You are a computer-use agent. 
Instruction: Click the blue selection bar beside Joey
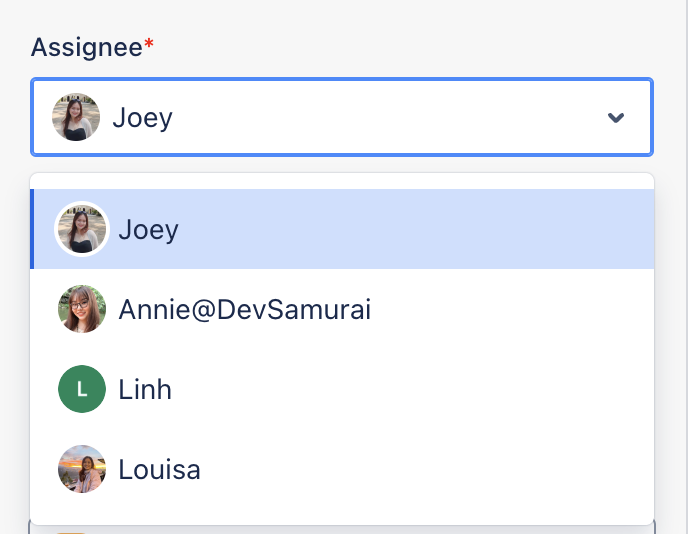click(32, 229)
